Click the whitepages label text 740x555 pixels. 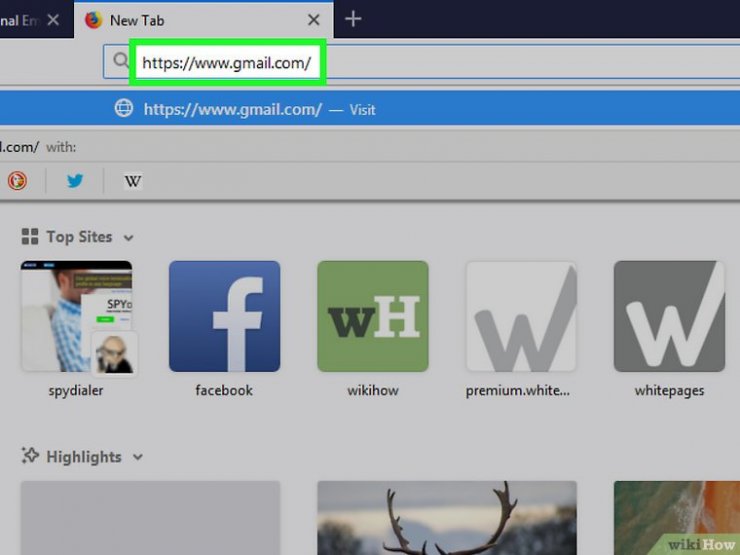coord(669,391)
